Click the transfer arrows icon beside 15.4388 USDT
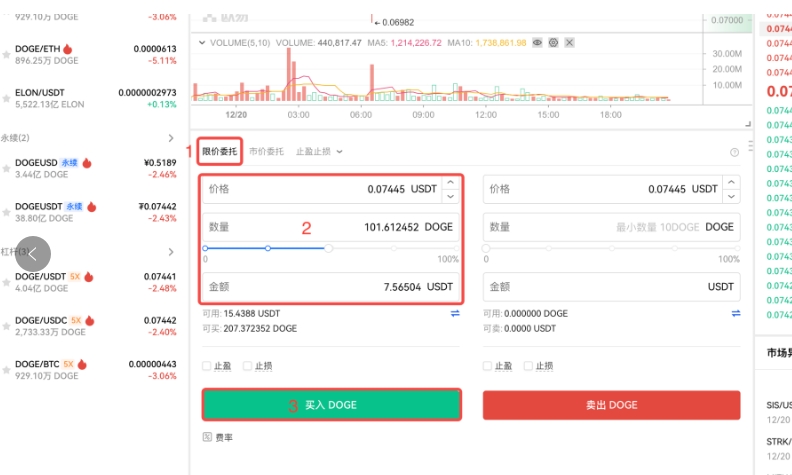Screen dimensions: 792x475 455,313
